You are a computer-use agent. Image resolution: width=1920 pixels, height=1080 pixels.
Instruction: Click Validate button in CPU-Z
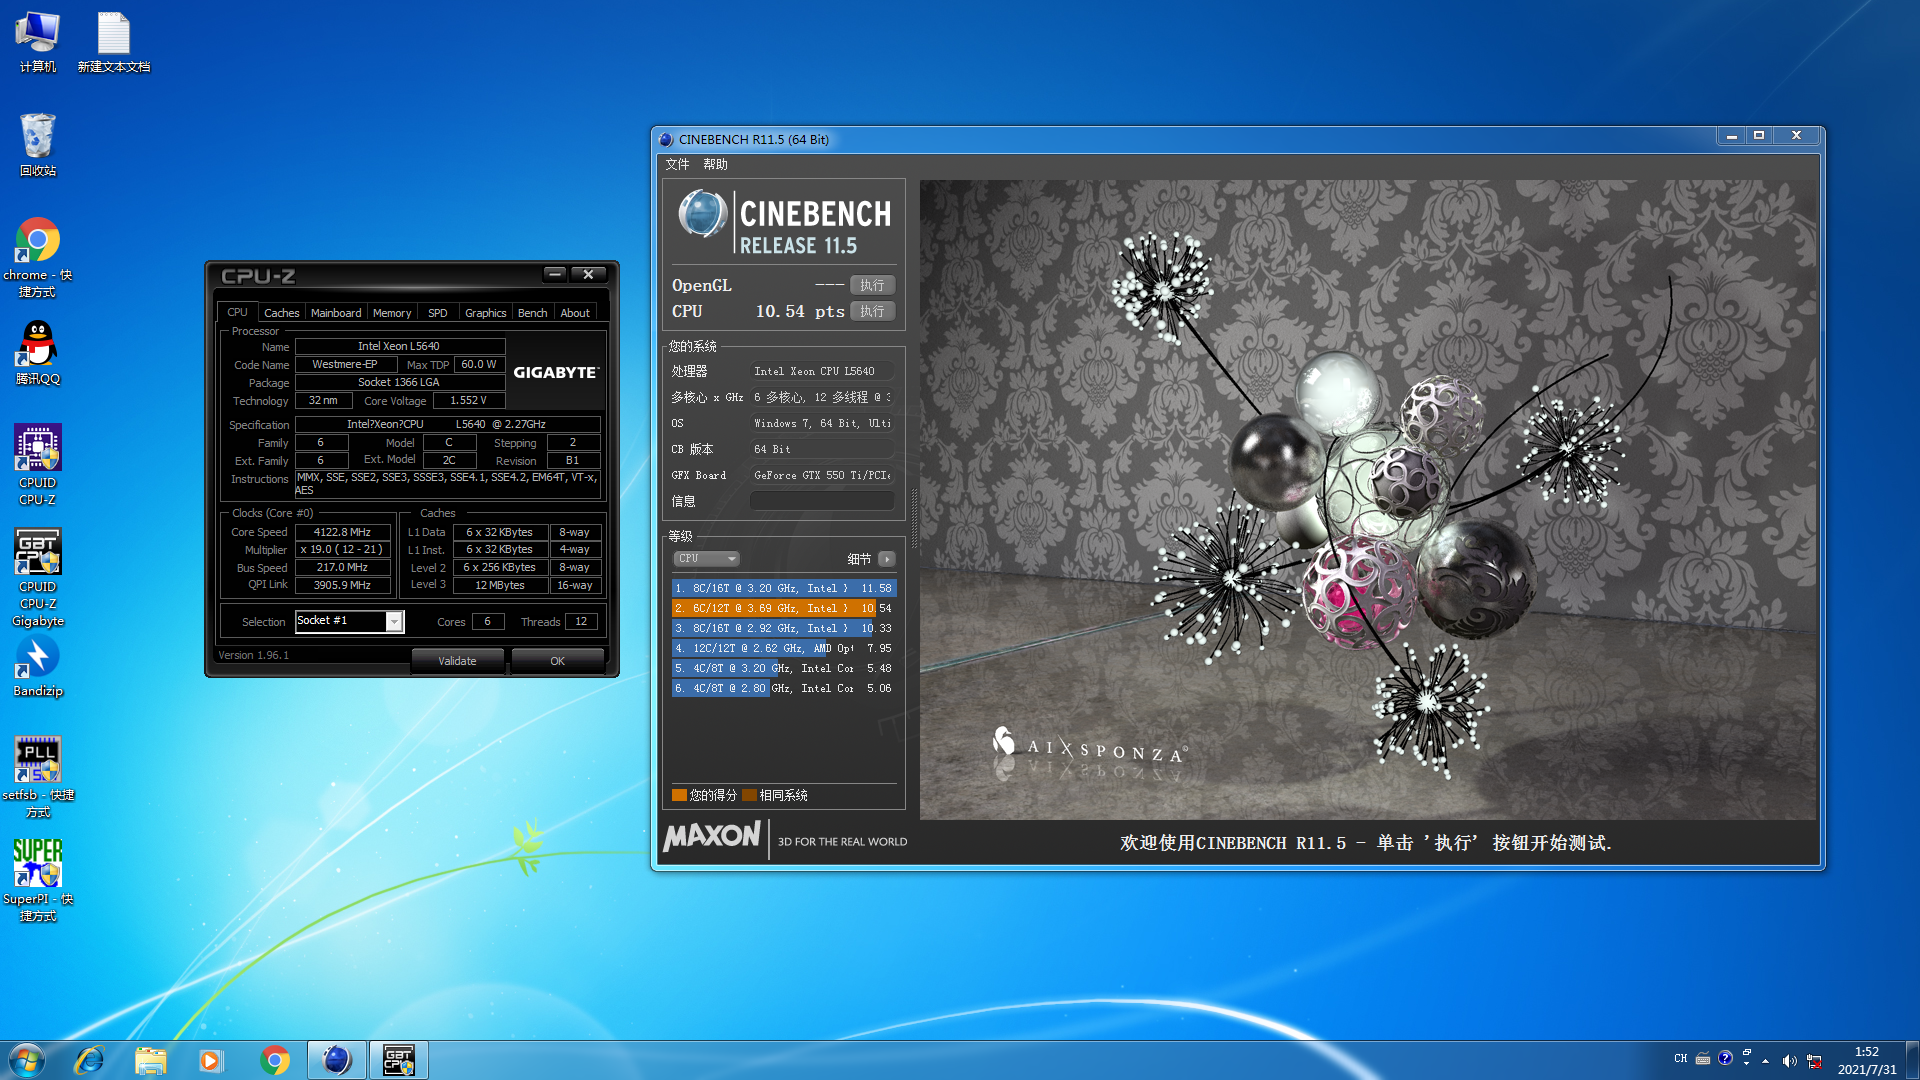(457, 661)
